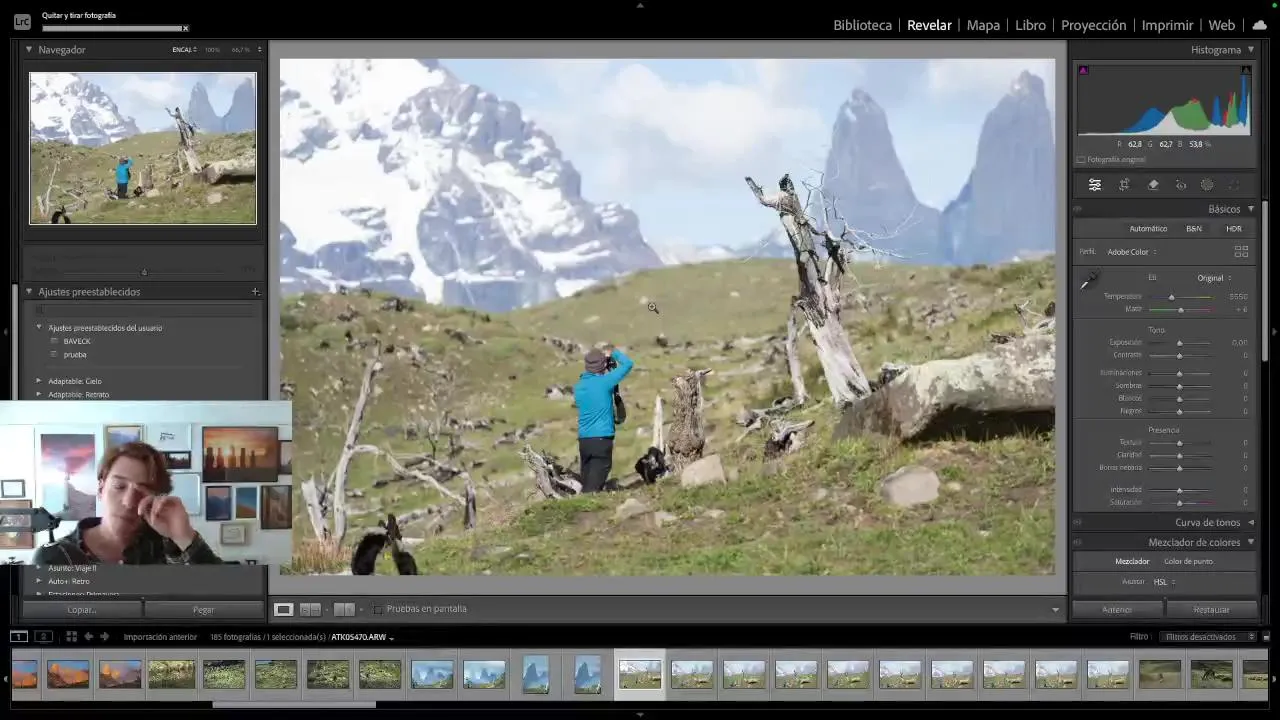The height and width of the screenshot is (720, 1280).
Task: Click the Pegar settings button
Action: coord(203,610)
